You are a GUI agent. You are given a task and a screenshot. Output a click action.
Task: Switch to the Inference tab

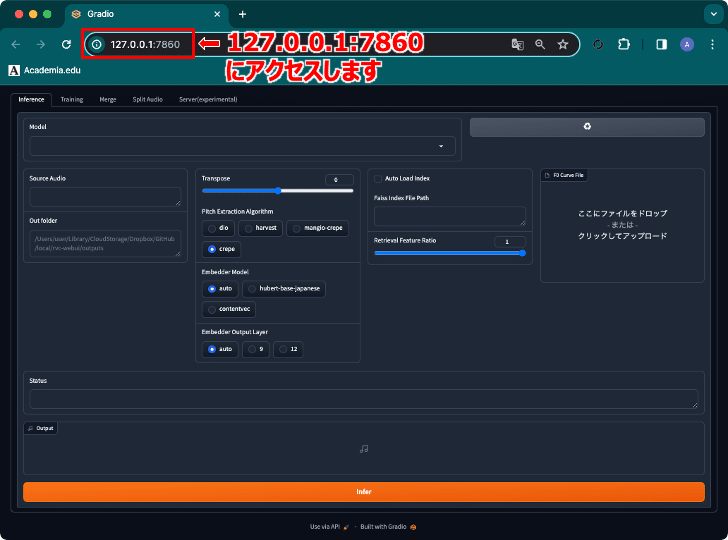click(x=31, y=99)
